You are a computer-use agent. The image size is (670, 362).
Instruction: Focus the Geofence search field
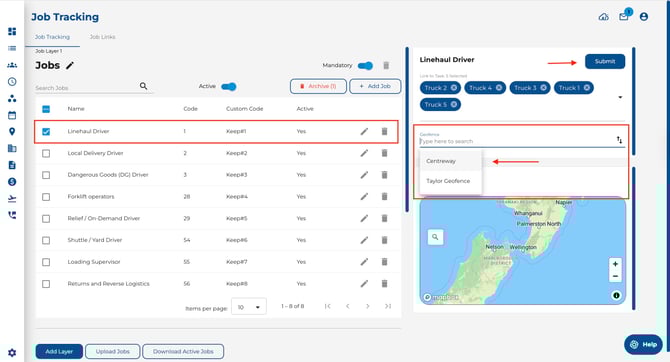(x=516, y=141)
